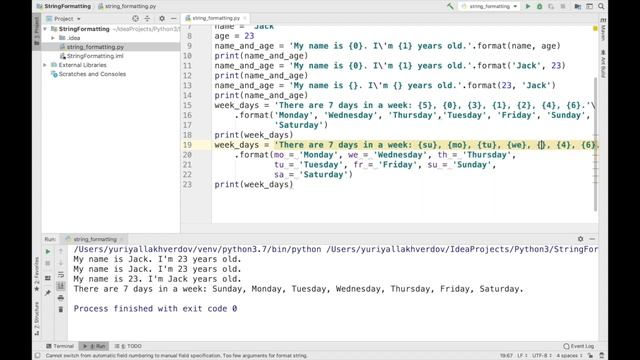Toggle the Structure side tool window
The width and height of the screenshot is (640, 360).
tap(36, 319)
